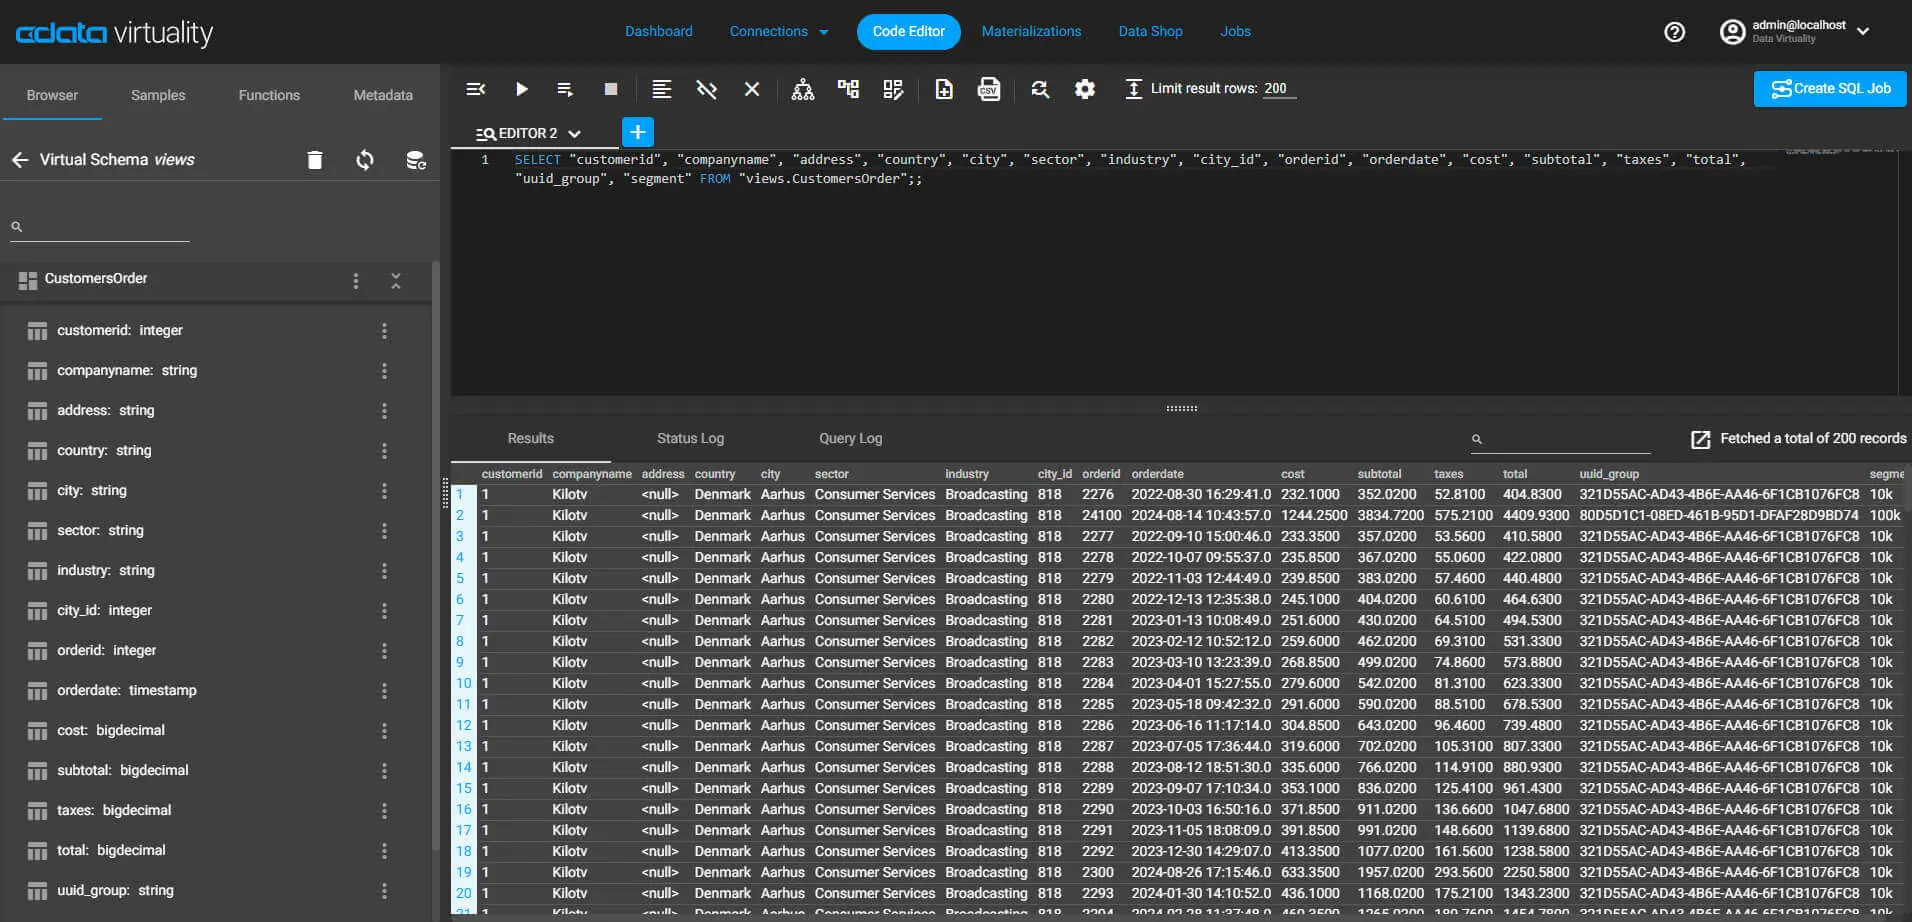This screenshot has height=922, width=1912.
Task: Collapse the CustomersOrder column list
Action: coord(396,281)
